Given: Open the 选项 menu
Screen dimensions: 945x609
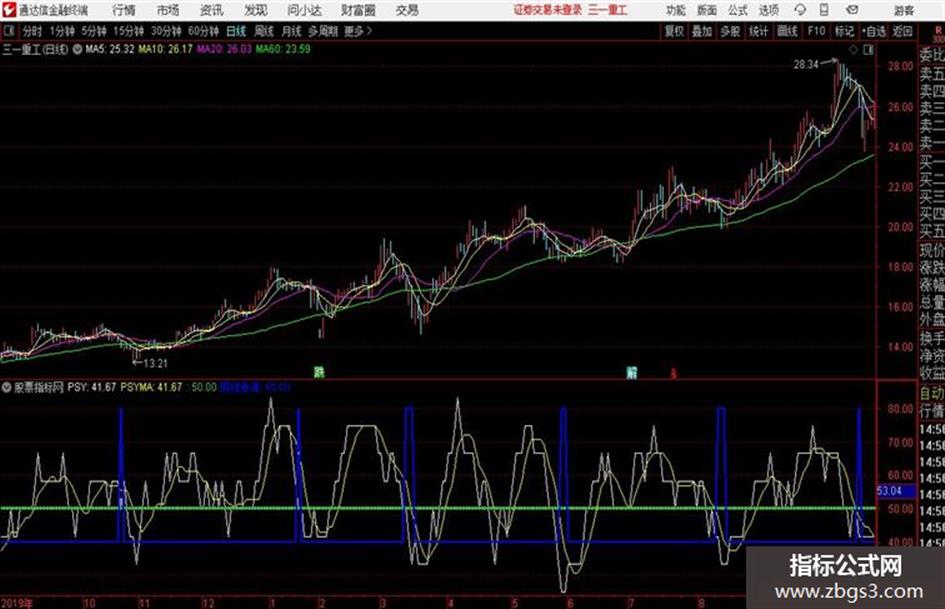Looking at the screenshot, I should [769, 10].
